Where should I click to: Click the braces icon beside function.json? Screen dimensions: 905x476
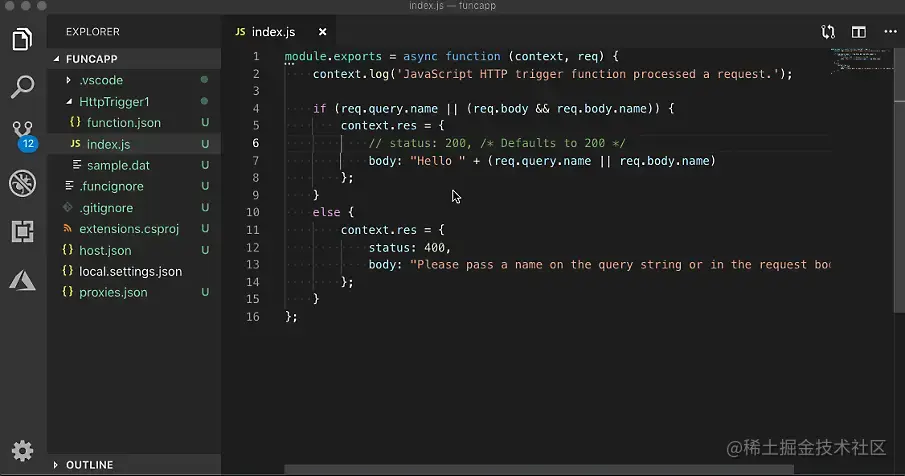[x=75, y=122]
